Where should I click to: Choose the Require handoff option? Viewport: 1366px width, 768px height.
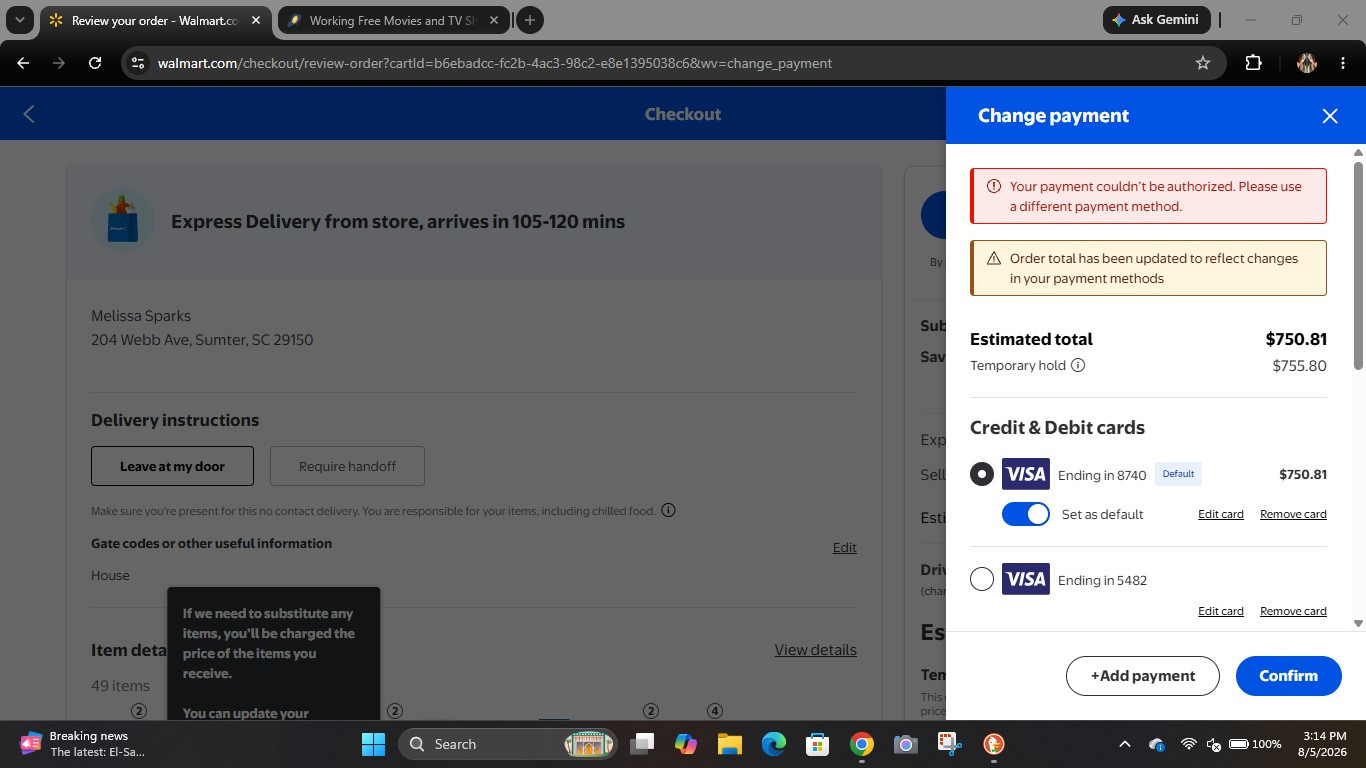pyautogui.click(x=347, y=466)
